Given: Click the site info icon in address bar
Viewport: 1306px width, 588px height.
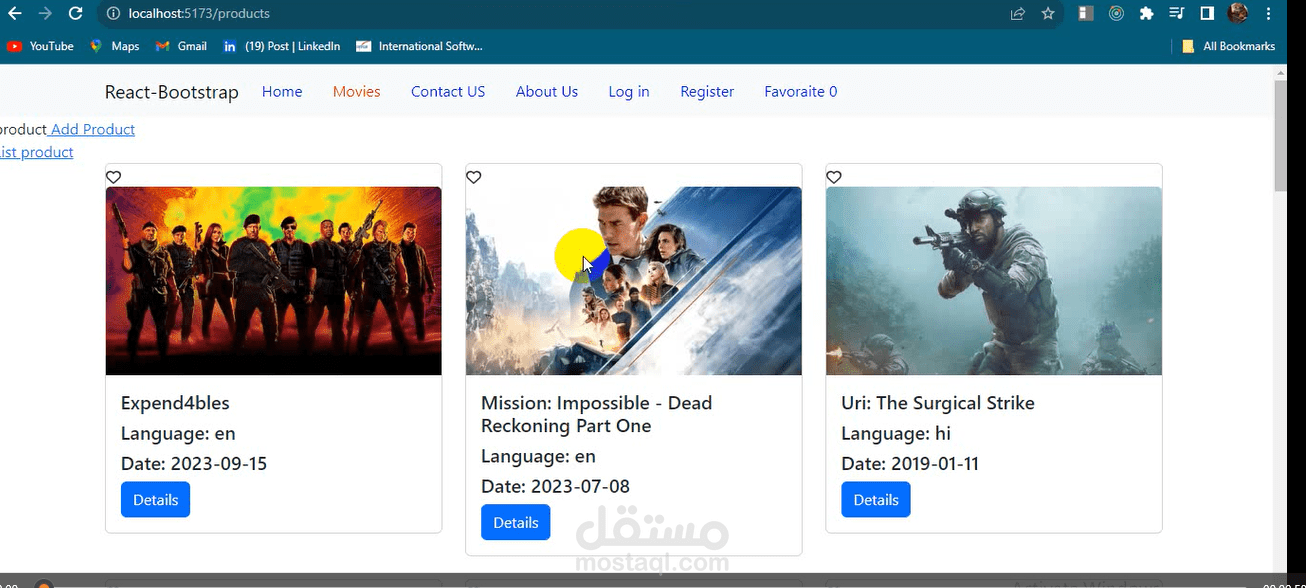Looking at the screenshot, I should pos(113,14).
